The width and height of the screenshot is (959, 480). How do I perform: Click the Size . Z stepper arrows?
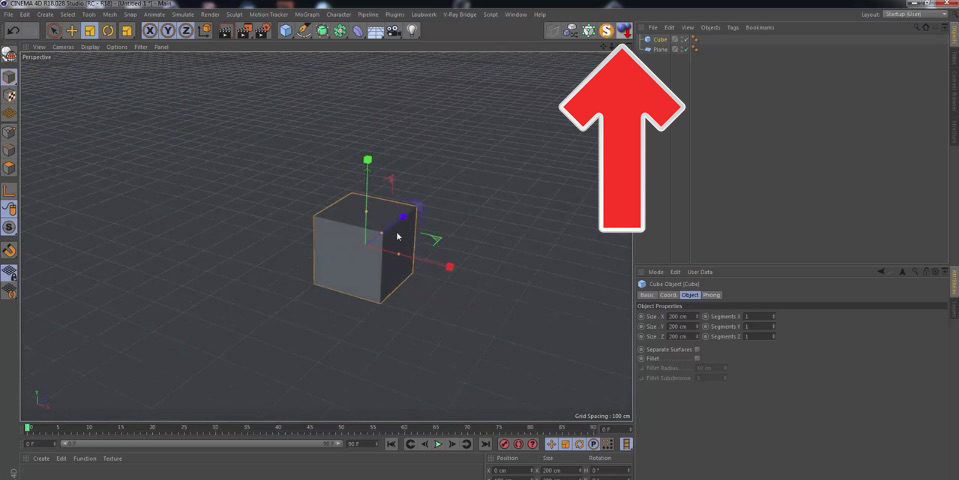(697, 337)
